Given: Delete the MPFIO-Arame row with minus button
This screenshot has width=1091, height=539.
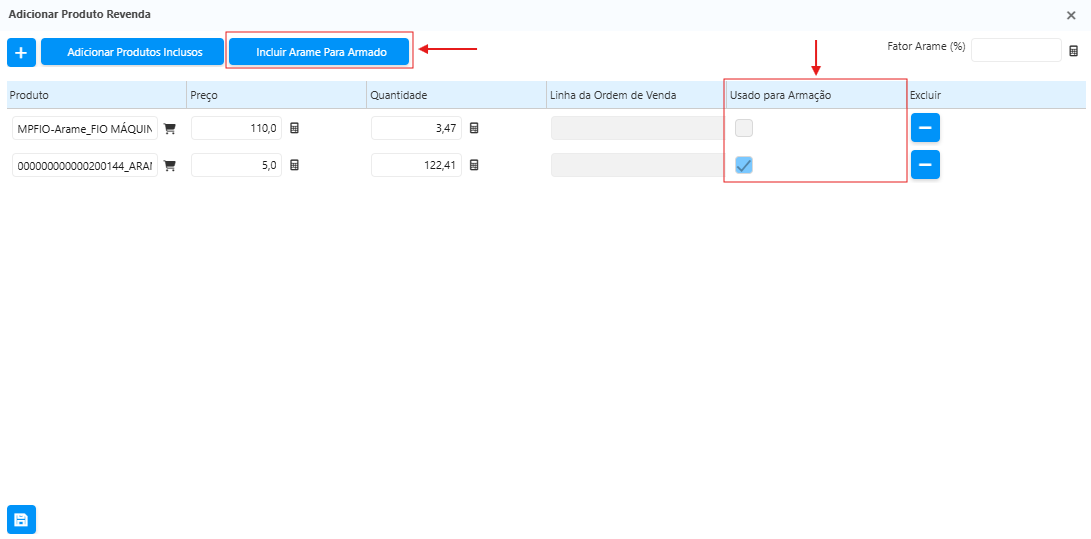Looking at the screenshot, I should (x=925, y=128).
